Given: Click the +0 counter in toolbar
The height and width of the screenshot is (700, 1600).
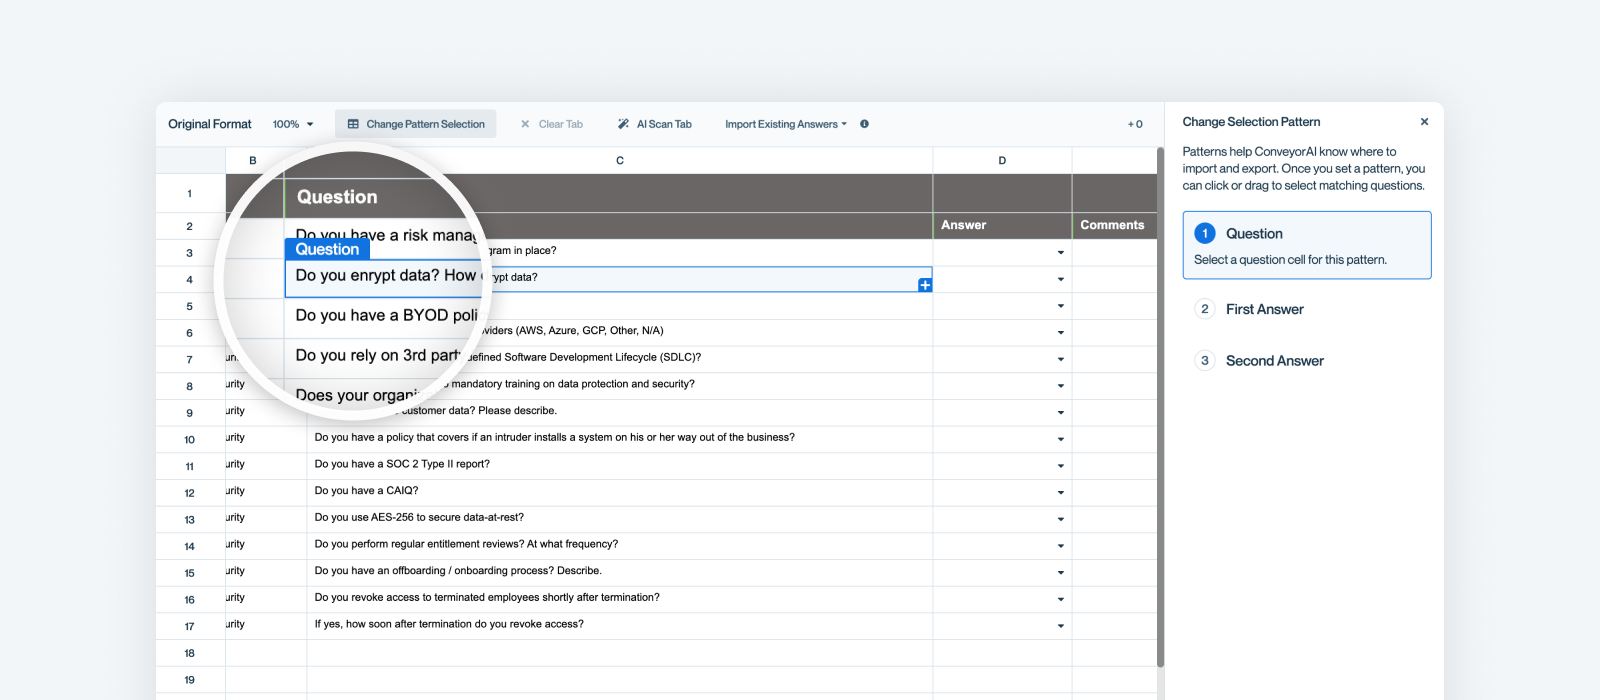Looking at the screenshot, I should (1135, 124).
